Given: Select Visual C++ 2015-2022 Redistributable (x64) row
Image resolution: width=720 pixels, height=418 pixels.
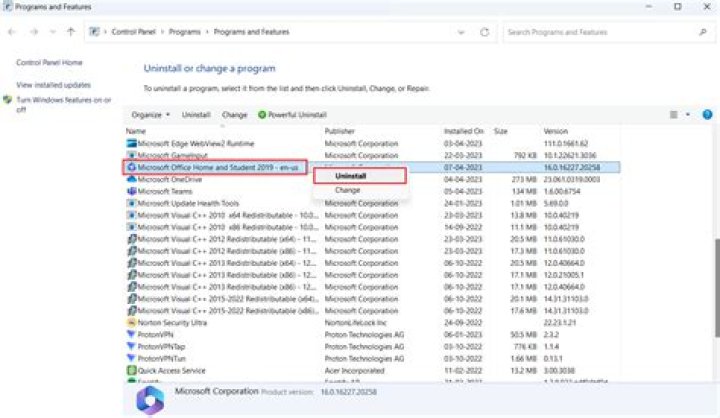Looking at the screenshot, I should (x=372, y=299).
